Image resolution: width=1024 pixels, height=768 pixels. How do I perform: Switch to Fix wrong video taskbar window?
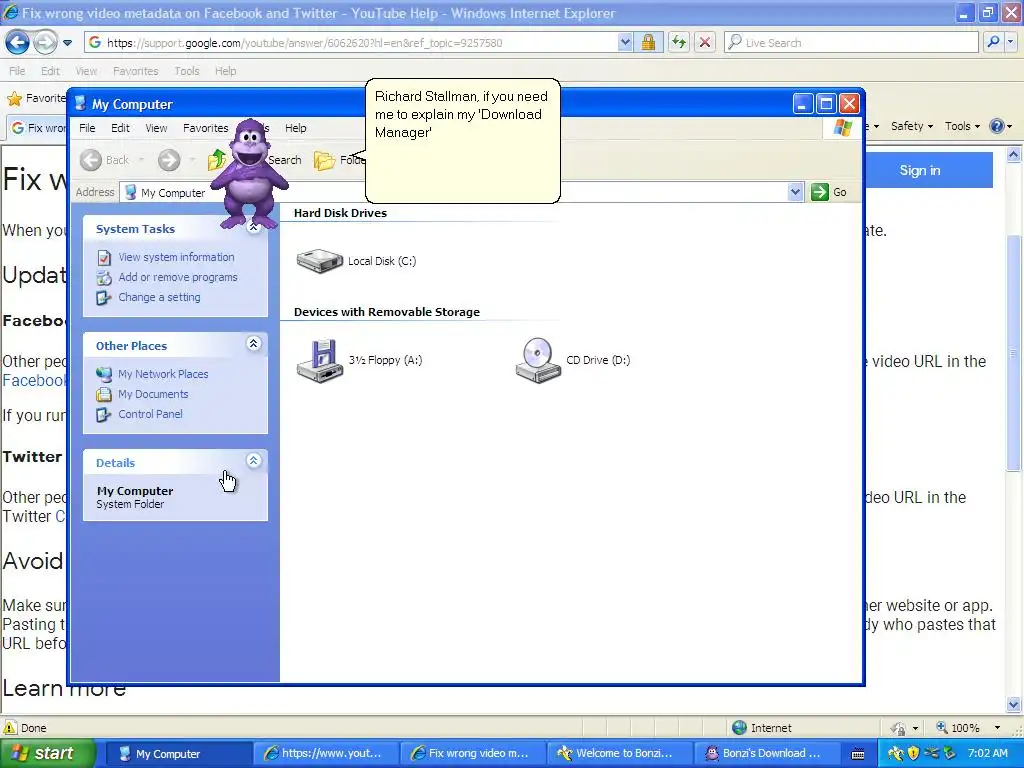pos(472,754)
